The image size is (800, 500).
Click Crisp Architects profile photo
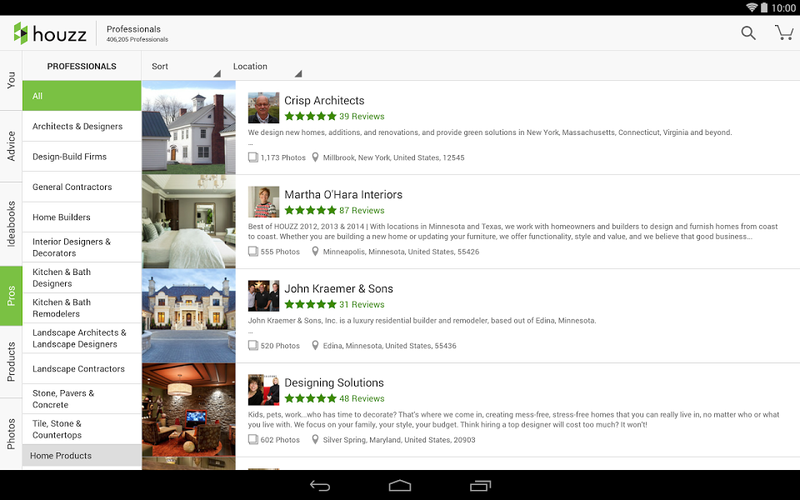tap(263, 108)
